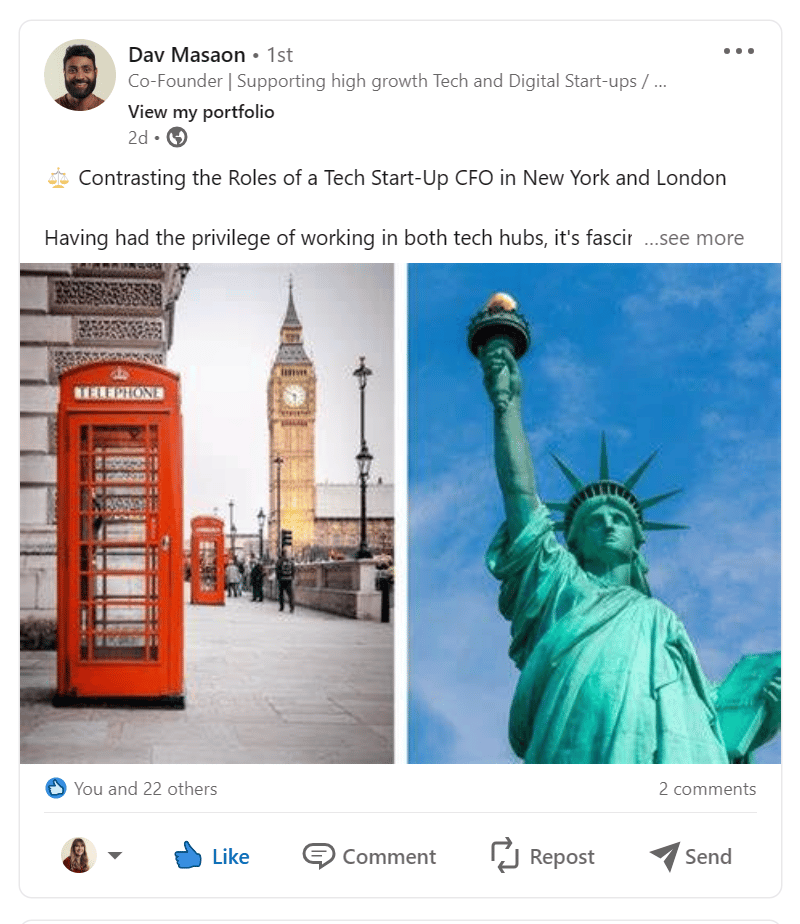Viewport: 800px width, 924px height.
Task: Click the like reaction icon beside '22 others'
Action: coord(56,788)
